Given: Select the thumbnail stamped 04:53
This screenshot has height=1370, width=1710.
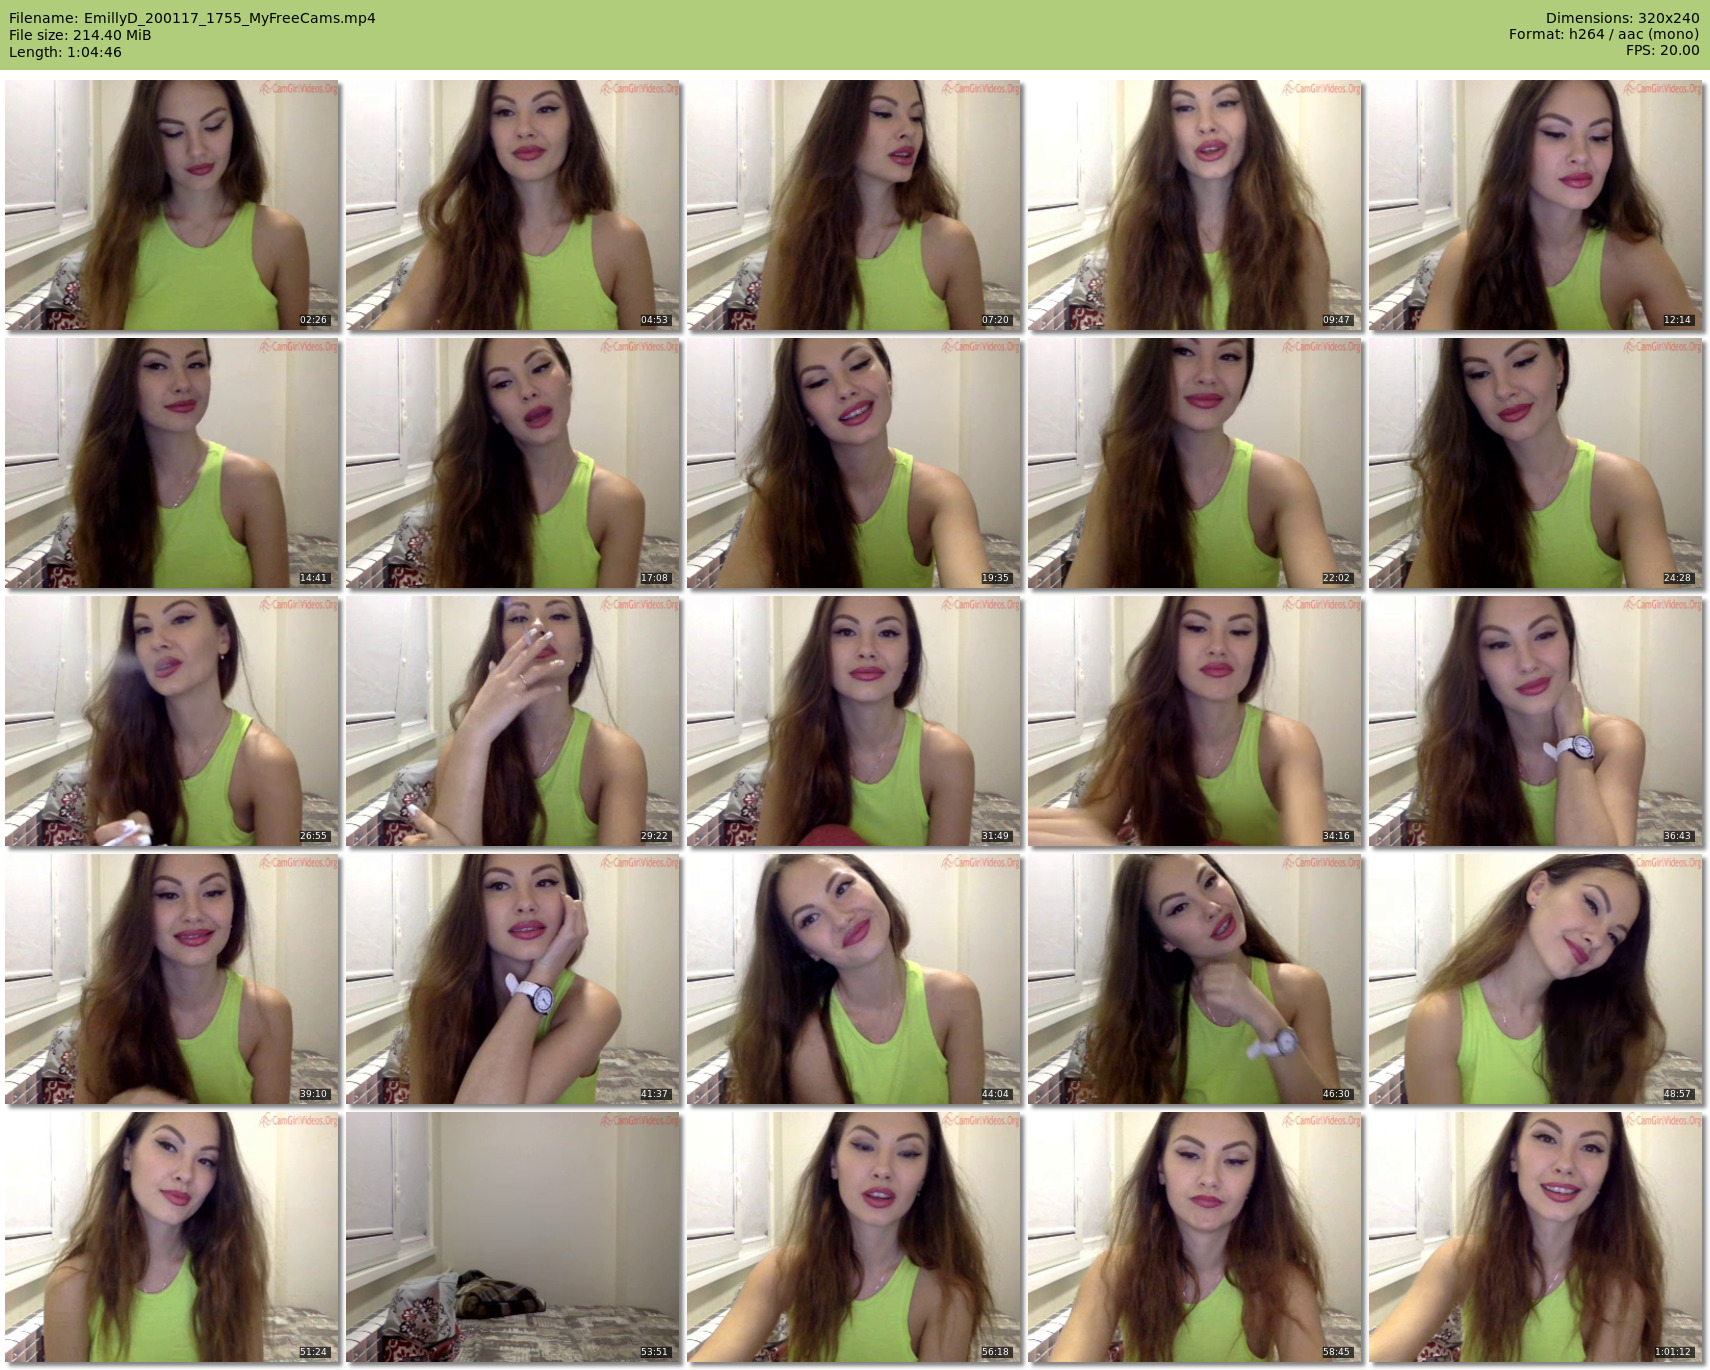Looking at the screenshot, I should click(x=513, y=205).
